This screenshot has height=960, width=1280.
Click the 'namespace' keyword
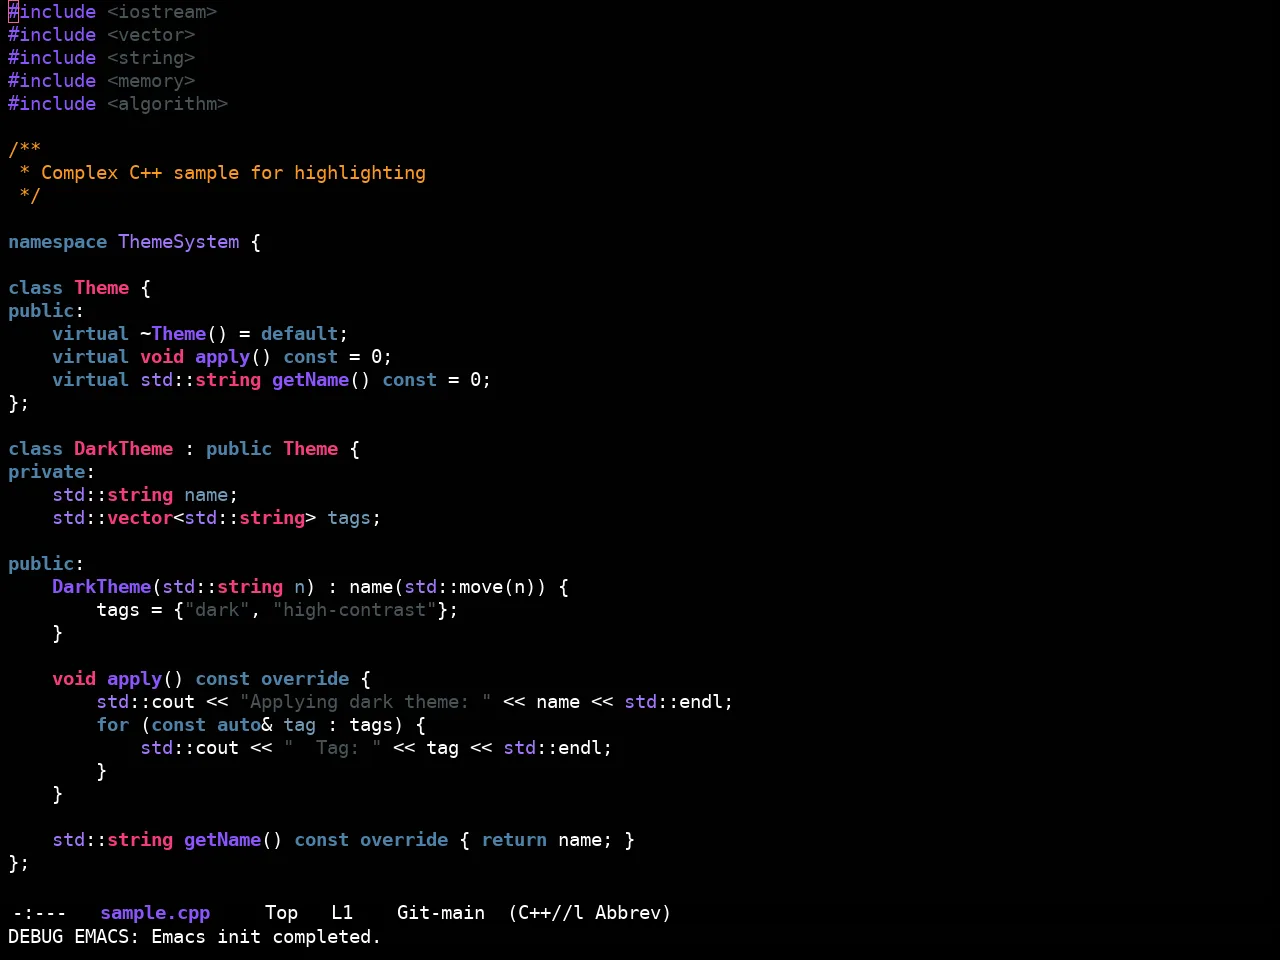click(57, 242)
